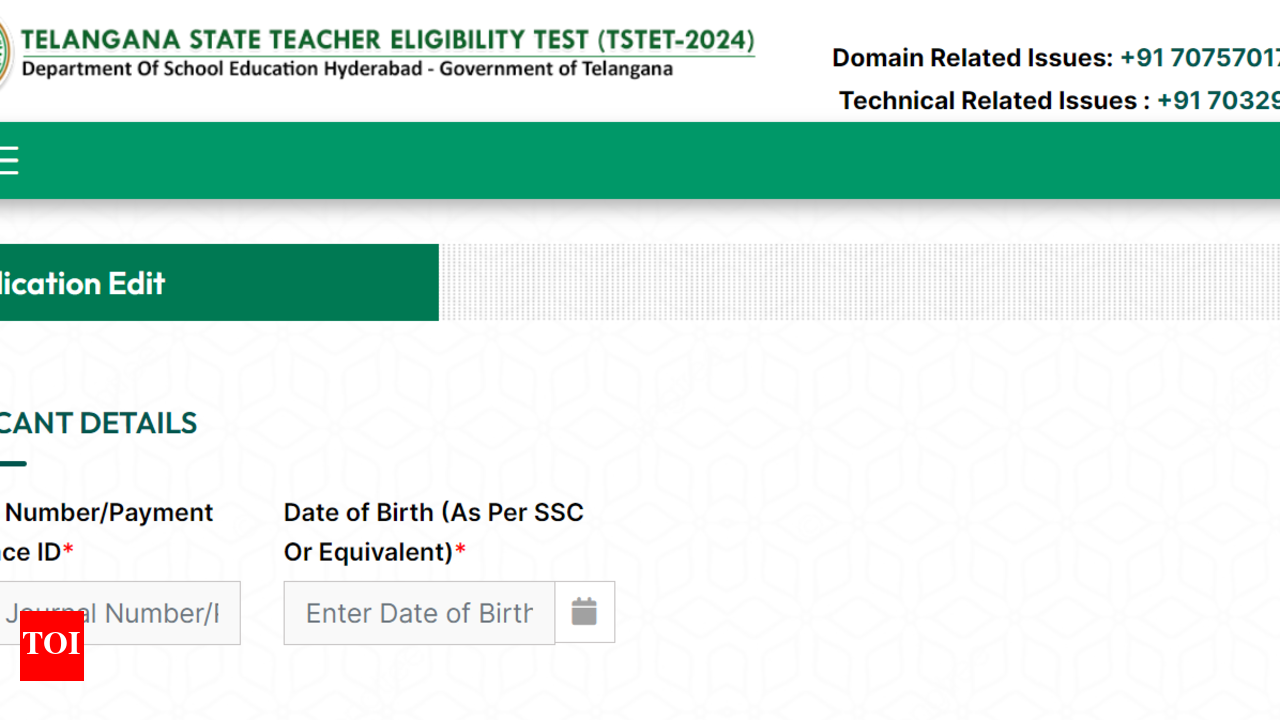Screen dimensions: 1280x720
Task: Click the Journal Number/Payment label
Action: point(109,513)
